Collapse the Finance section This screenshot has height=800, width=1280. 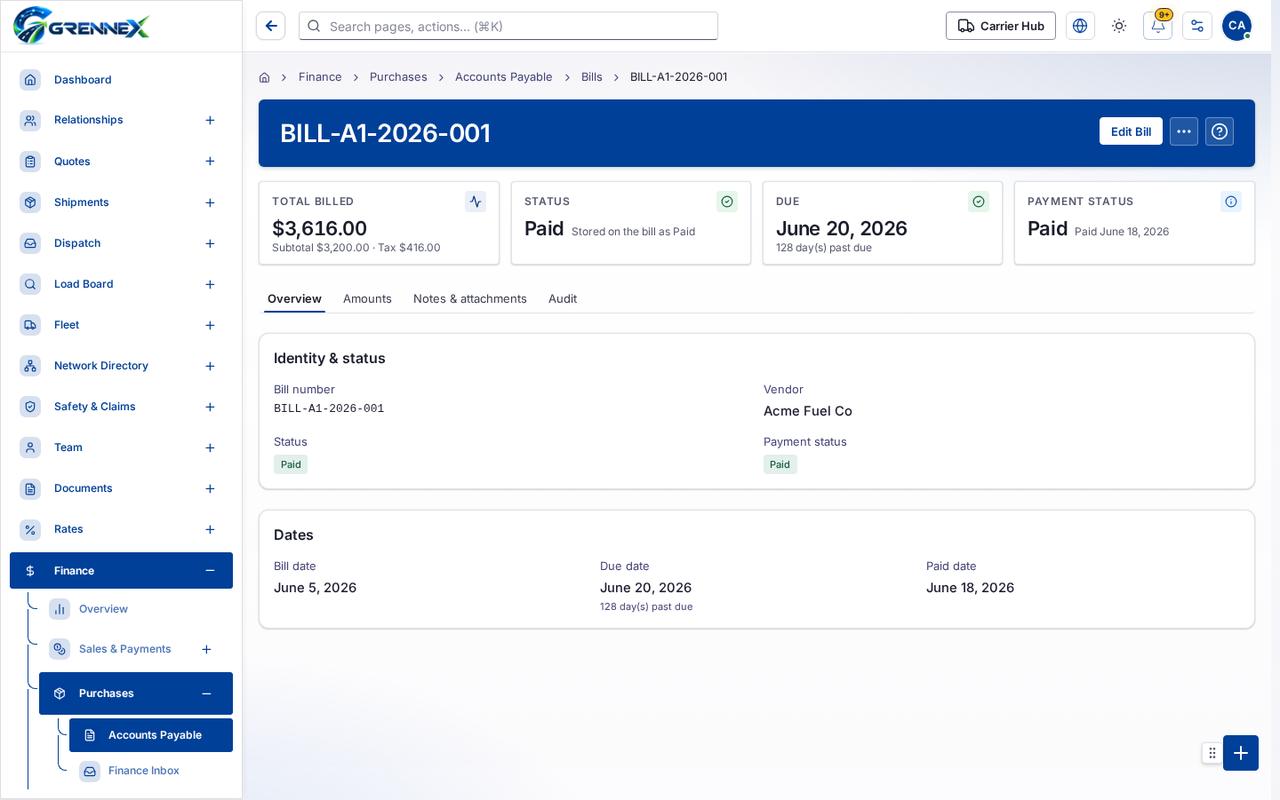(210, 571)
